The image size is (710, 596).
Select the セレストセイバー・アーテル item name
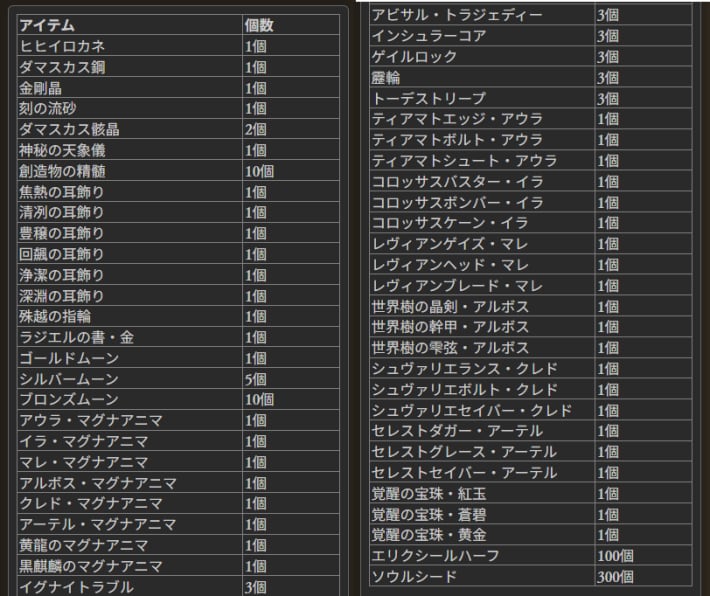pos(465,473)
